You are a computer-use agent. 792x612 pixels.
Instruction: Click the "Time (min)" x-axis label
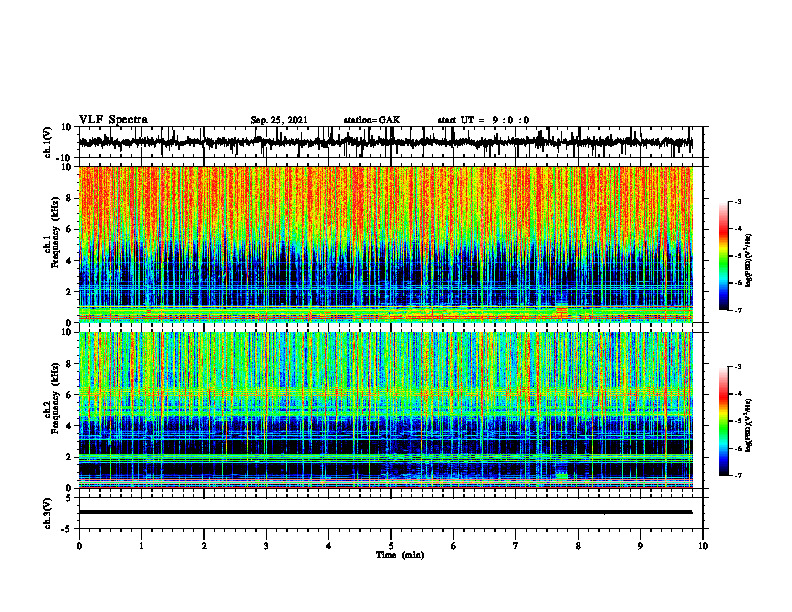(400, 555)
